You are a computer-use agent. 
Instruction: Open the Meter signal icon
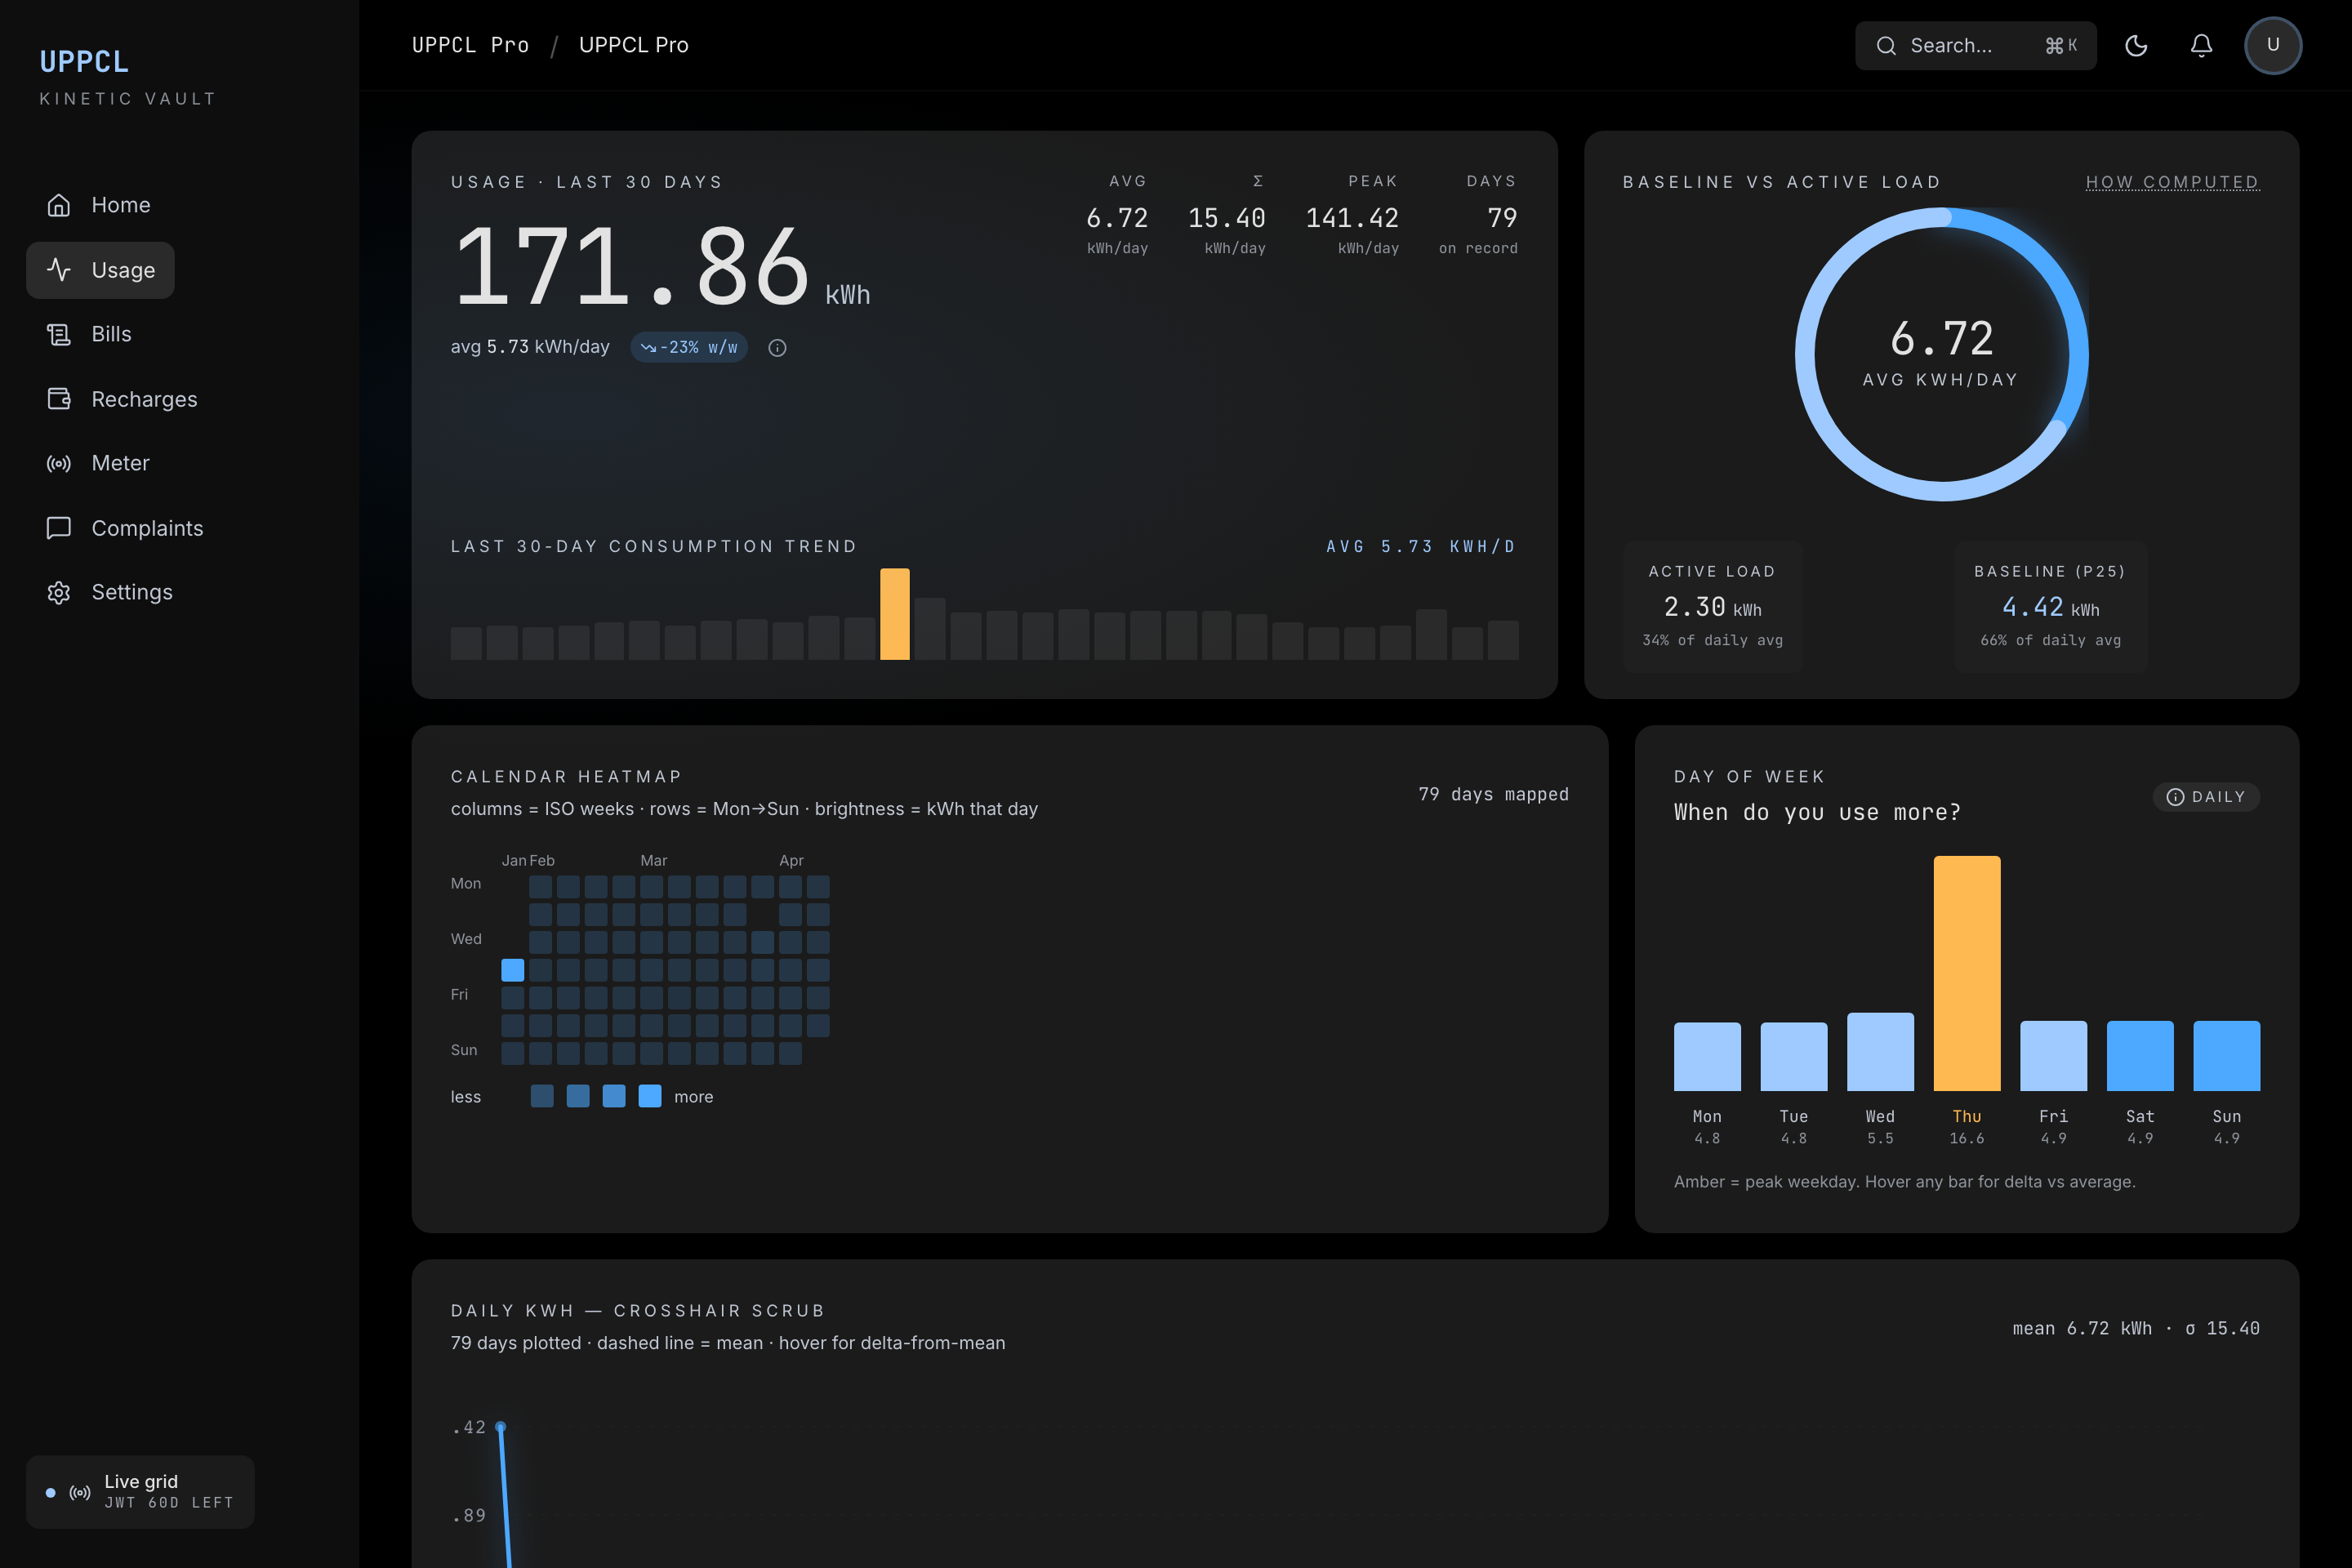point(59,463)
